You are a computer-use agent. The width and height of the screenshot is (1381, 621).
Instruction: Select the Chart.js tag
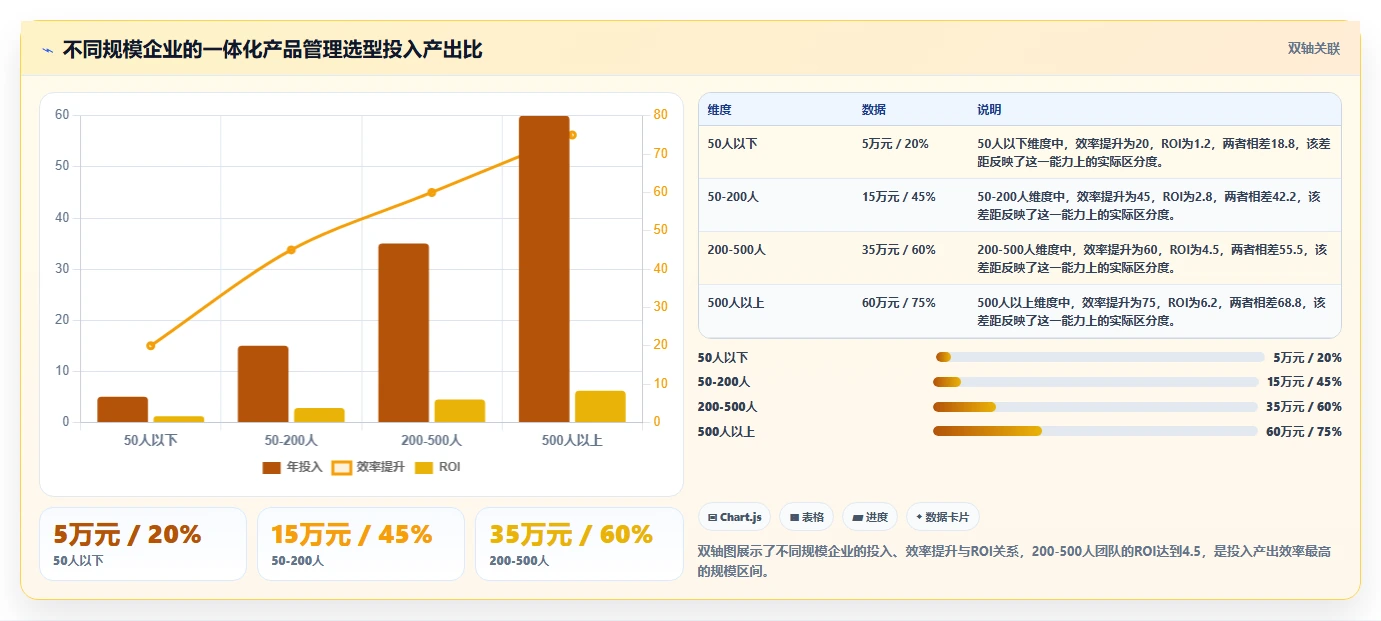click(x=735, y=517)
